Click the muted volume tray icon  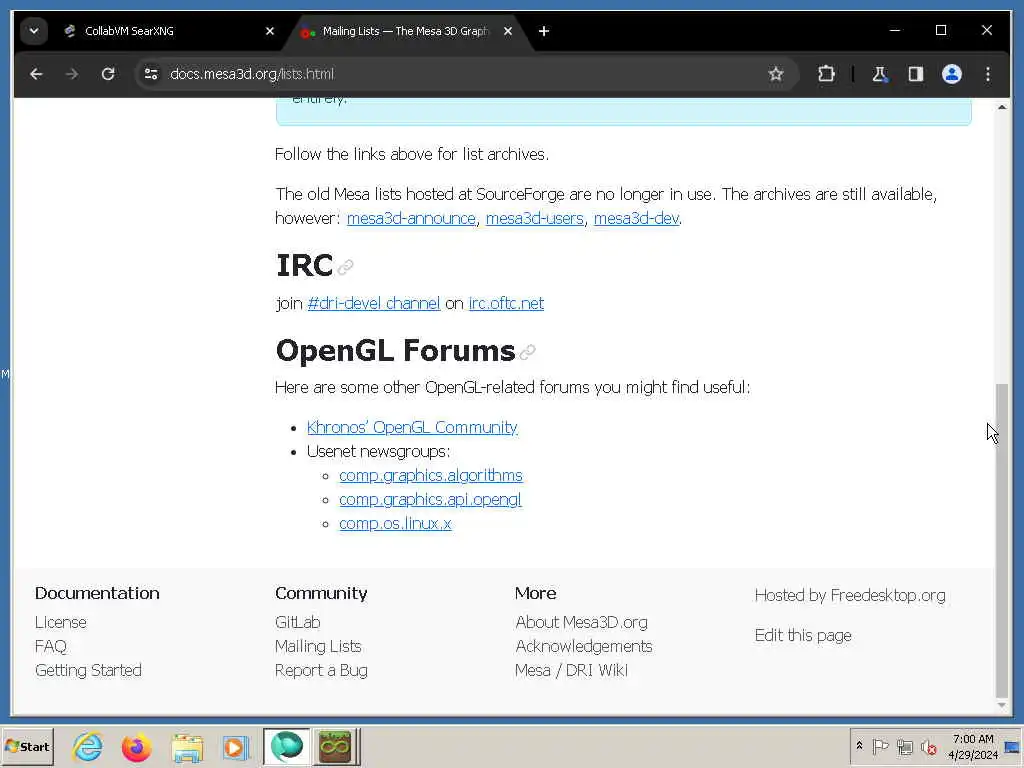928,746
